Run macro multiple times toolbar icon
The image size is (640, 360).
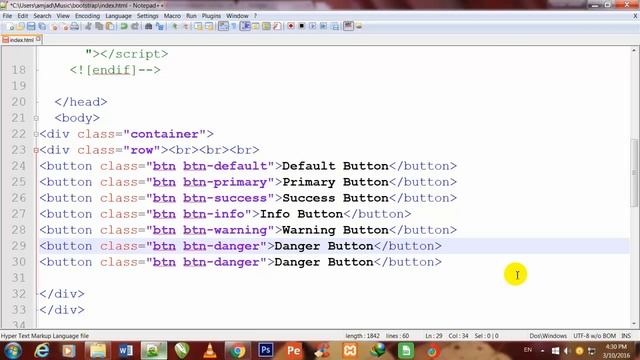pyautogui.click(x=324, y=27)
